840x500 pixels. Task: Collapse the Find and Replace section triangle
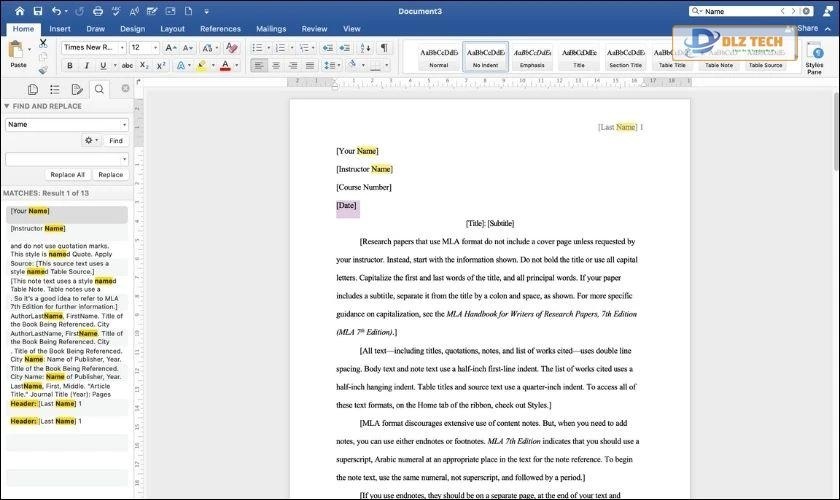6,106
